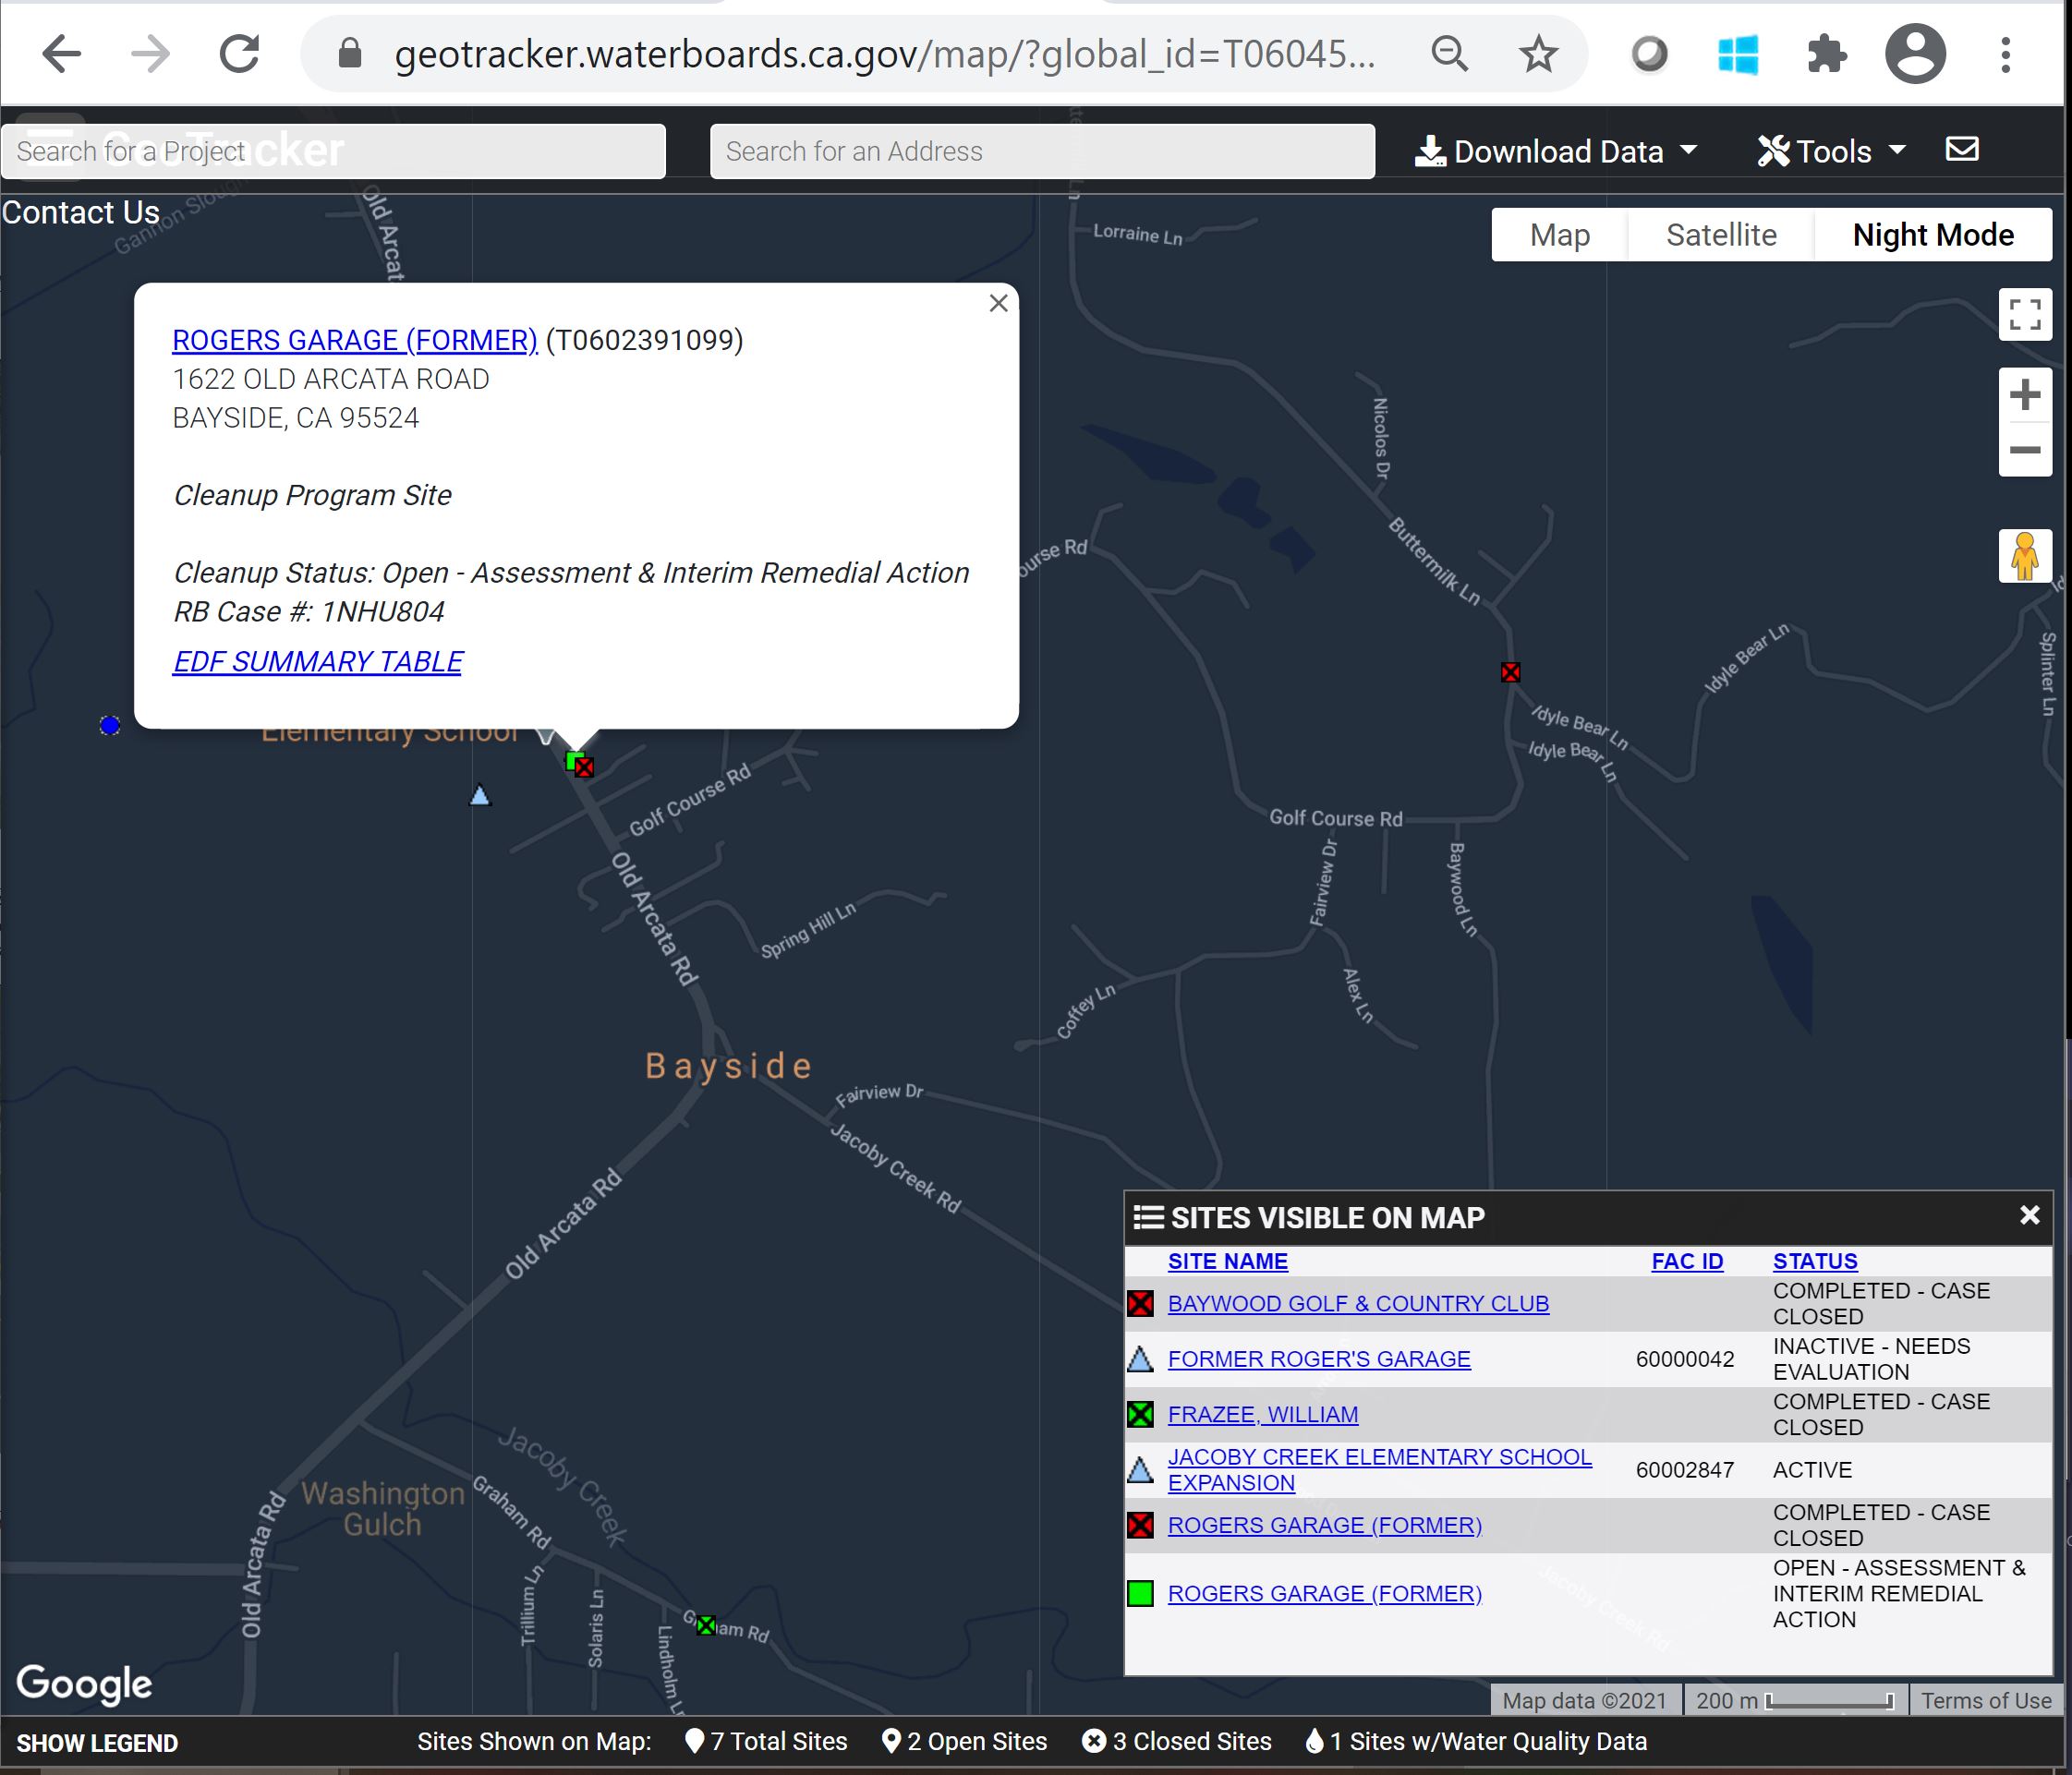Sort the sites list by STATUS column
Screen dimensions: 2072x1775
(x=1814, y=1261)
